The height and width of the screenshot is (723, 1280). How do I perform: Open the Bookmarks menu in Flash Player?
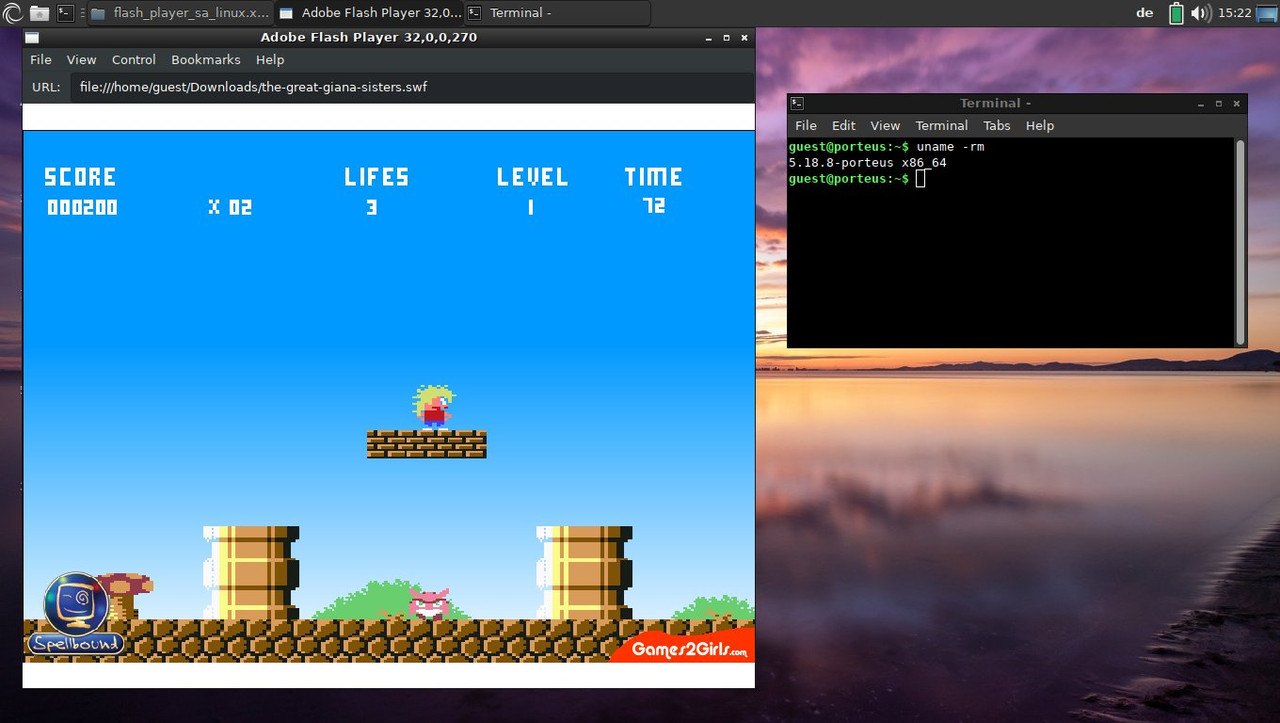coord(206,60)
